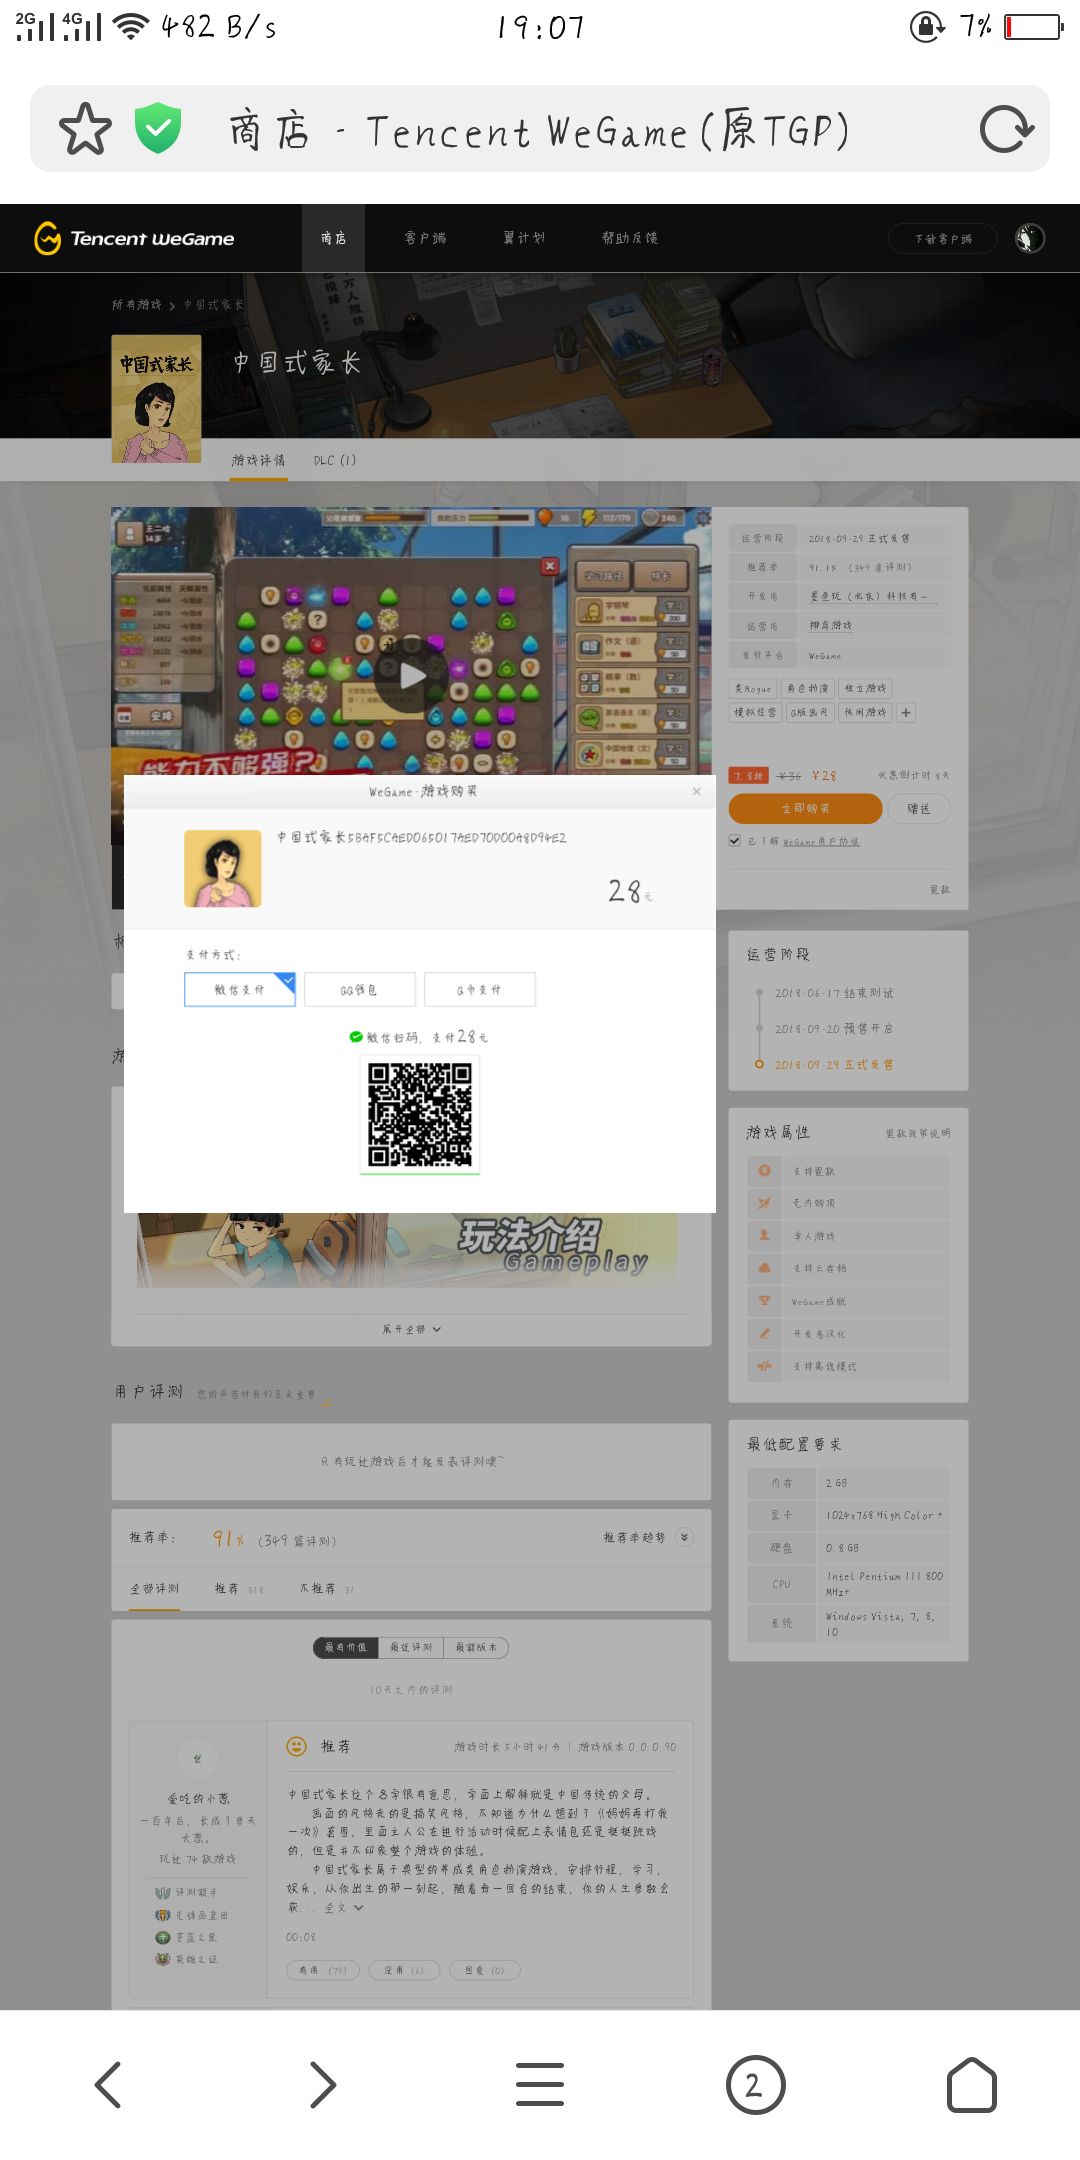This screenshot has height=2160, width=1080.
Task: Go back with browser back arrow
Action: 108,2085
